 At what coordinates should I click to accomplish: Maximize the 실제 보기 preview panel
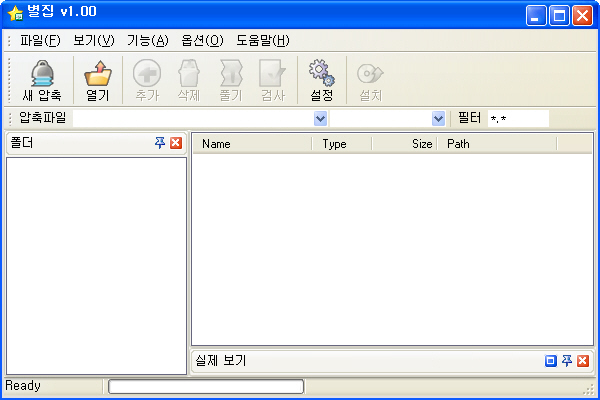[550, 361]
